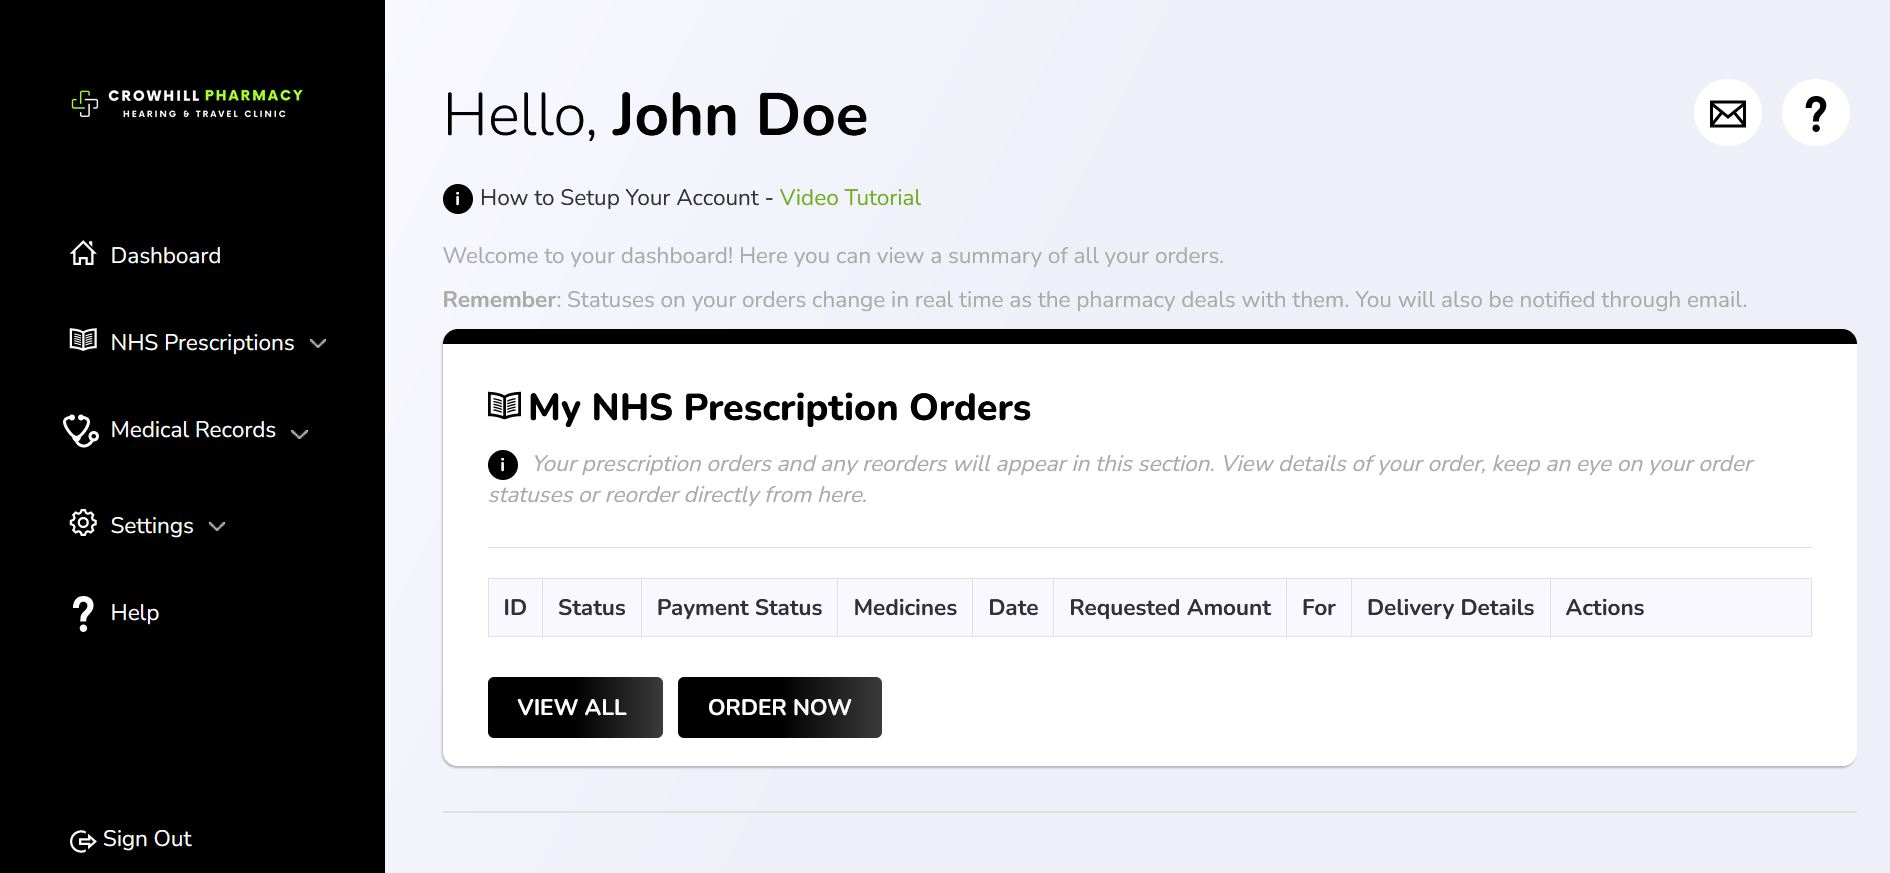
Task: Click the NHS Prescriptions book icon
Action: click(x=83, y=341)
